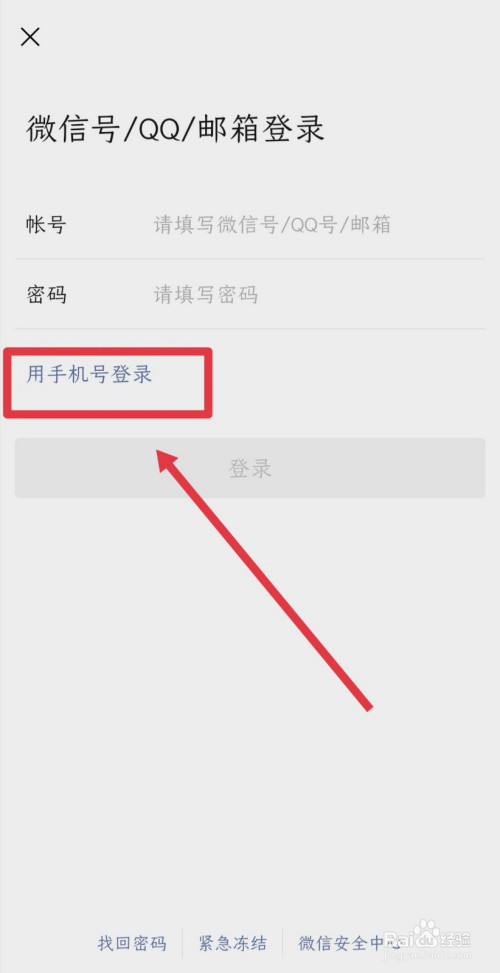
Task: Click the 帐号 label
Action: (x=46, y=225)
